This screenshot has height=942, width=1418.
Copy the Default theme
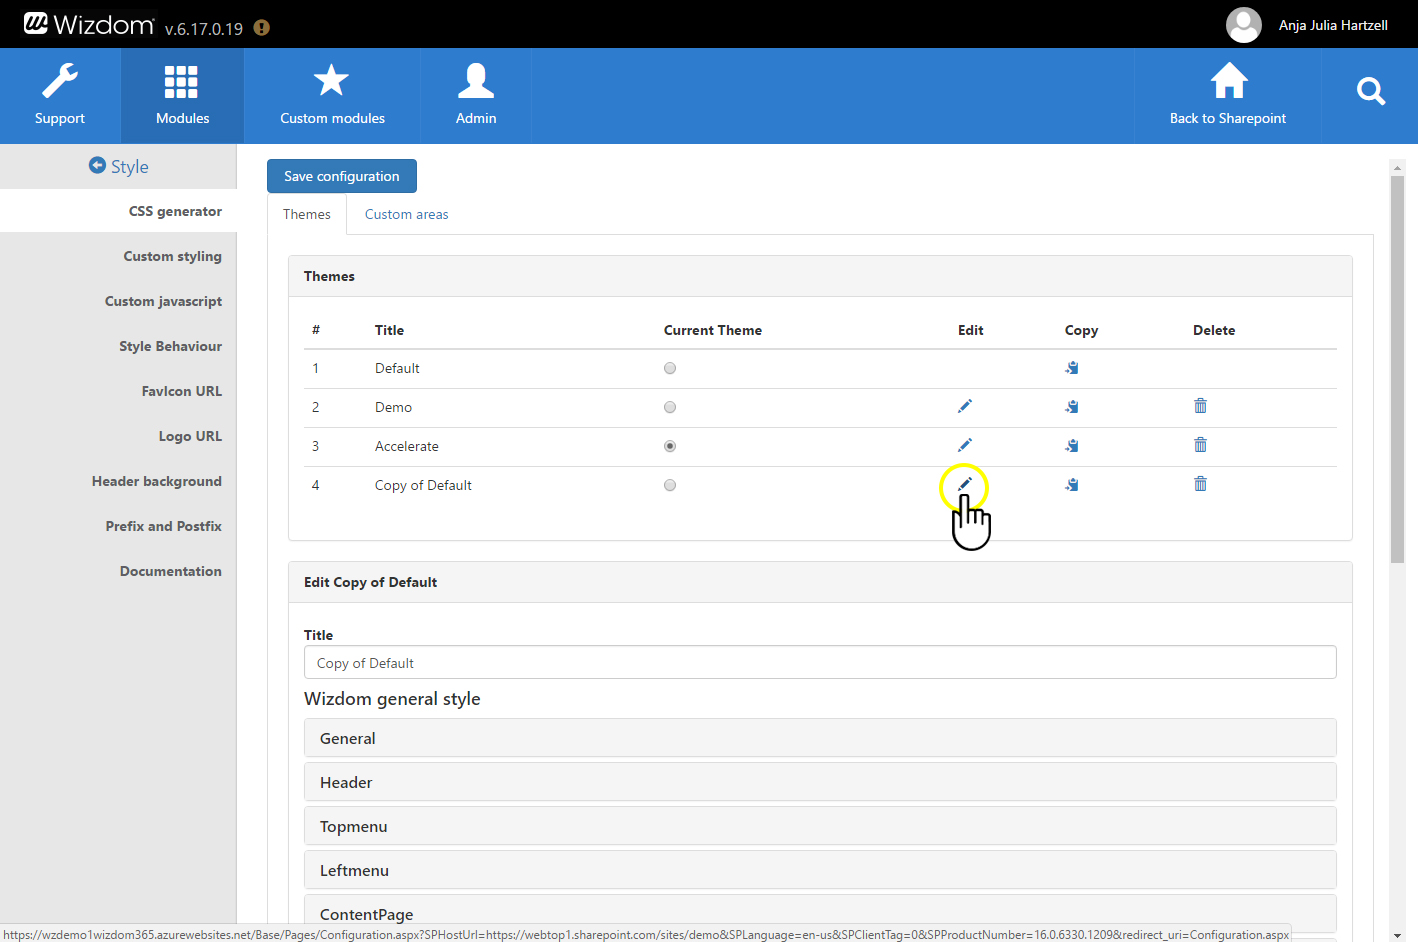(1071, 368)
